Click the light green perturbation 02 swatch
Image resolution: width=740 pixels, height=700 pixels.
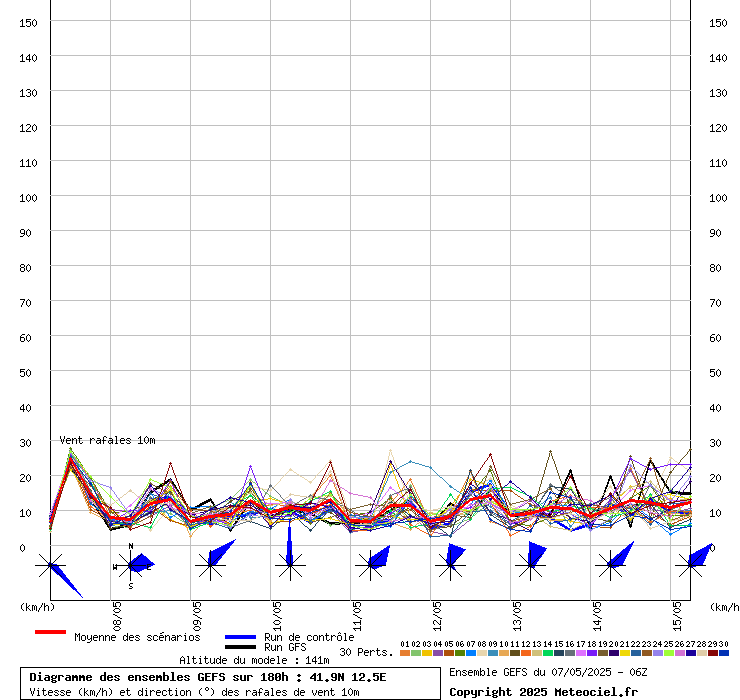click(x=416, y=653)
